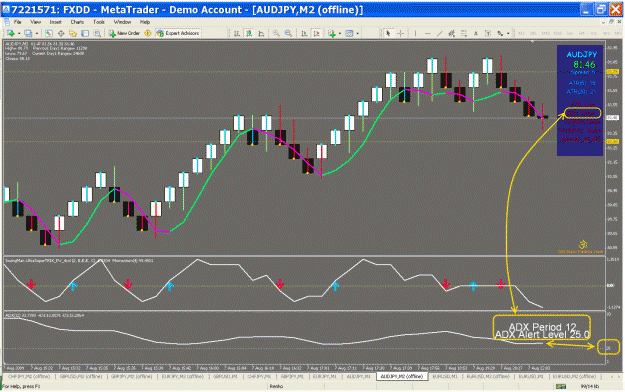Switch to EURJPY,M2 (offline) chart tab
This screenshot has height=392, width=625.
point(182,376)
